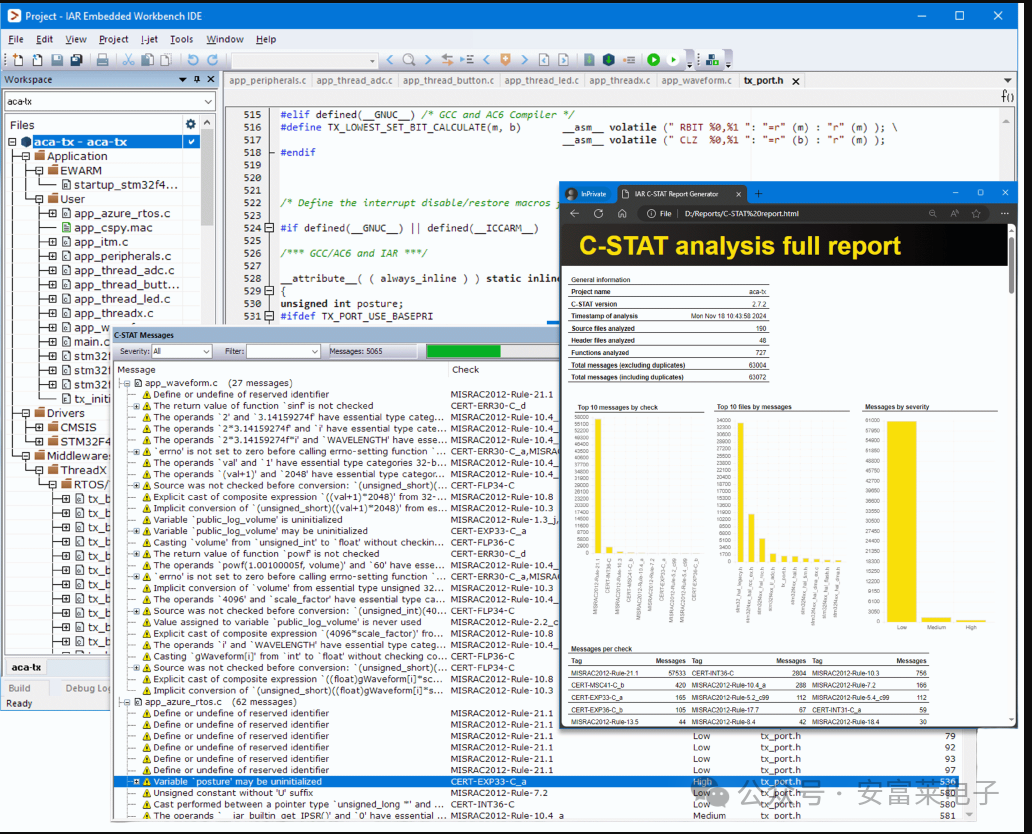The image size is (1032, 834).
Task: Collapse the User folder node
Action: 39,199
